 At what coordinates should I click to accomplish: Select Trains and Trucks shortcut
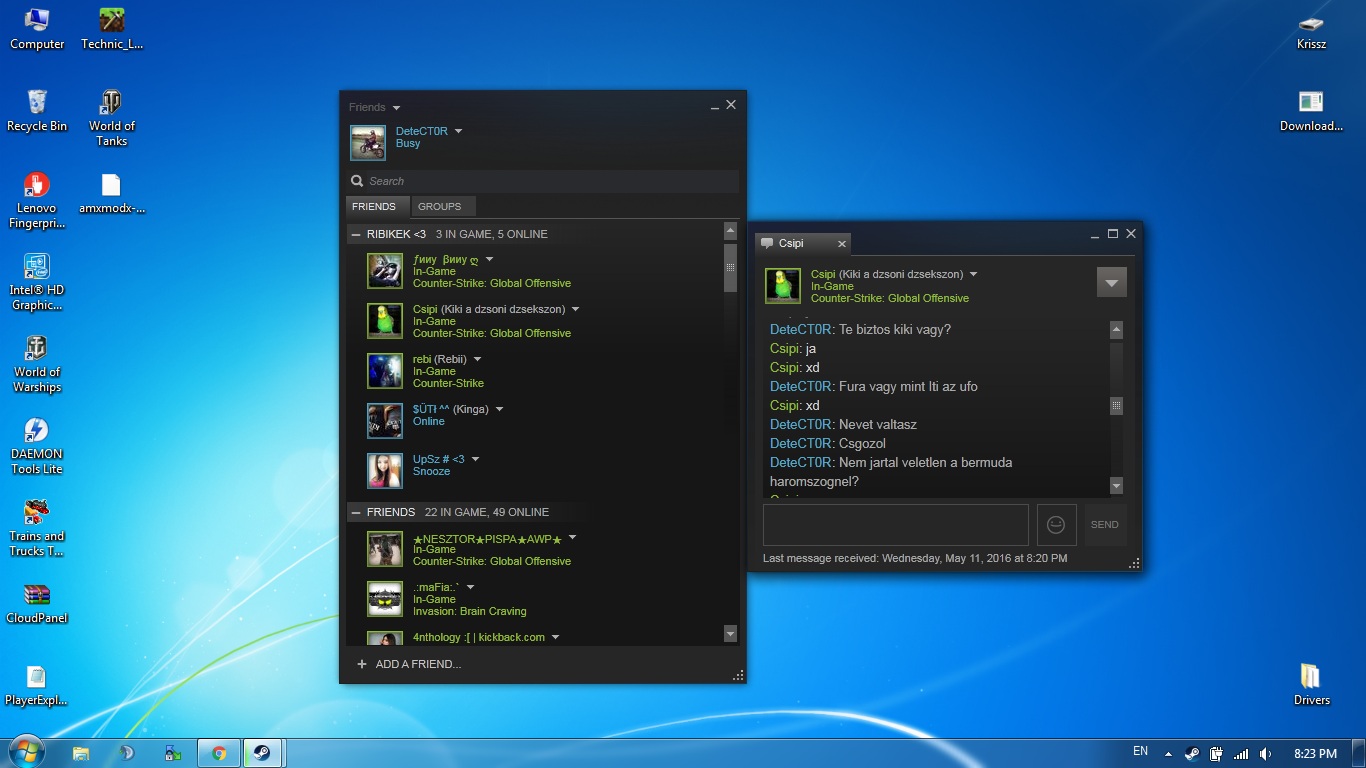coord(37,528)
